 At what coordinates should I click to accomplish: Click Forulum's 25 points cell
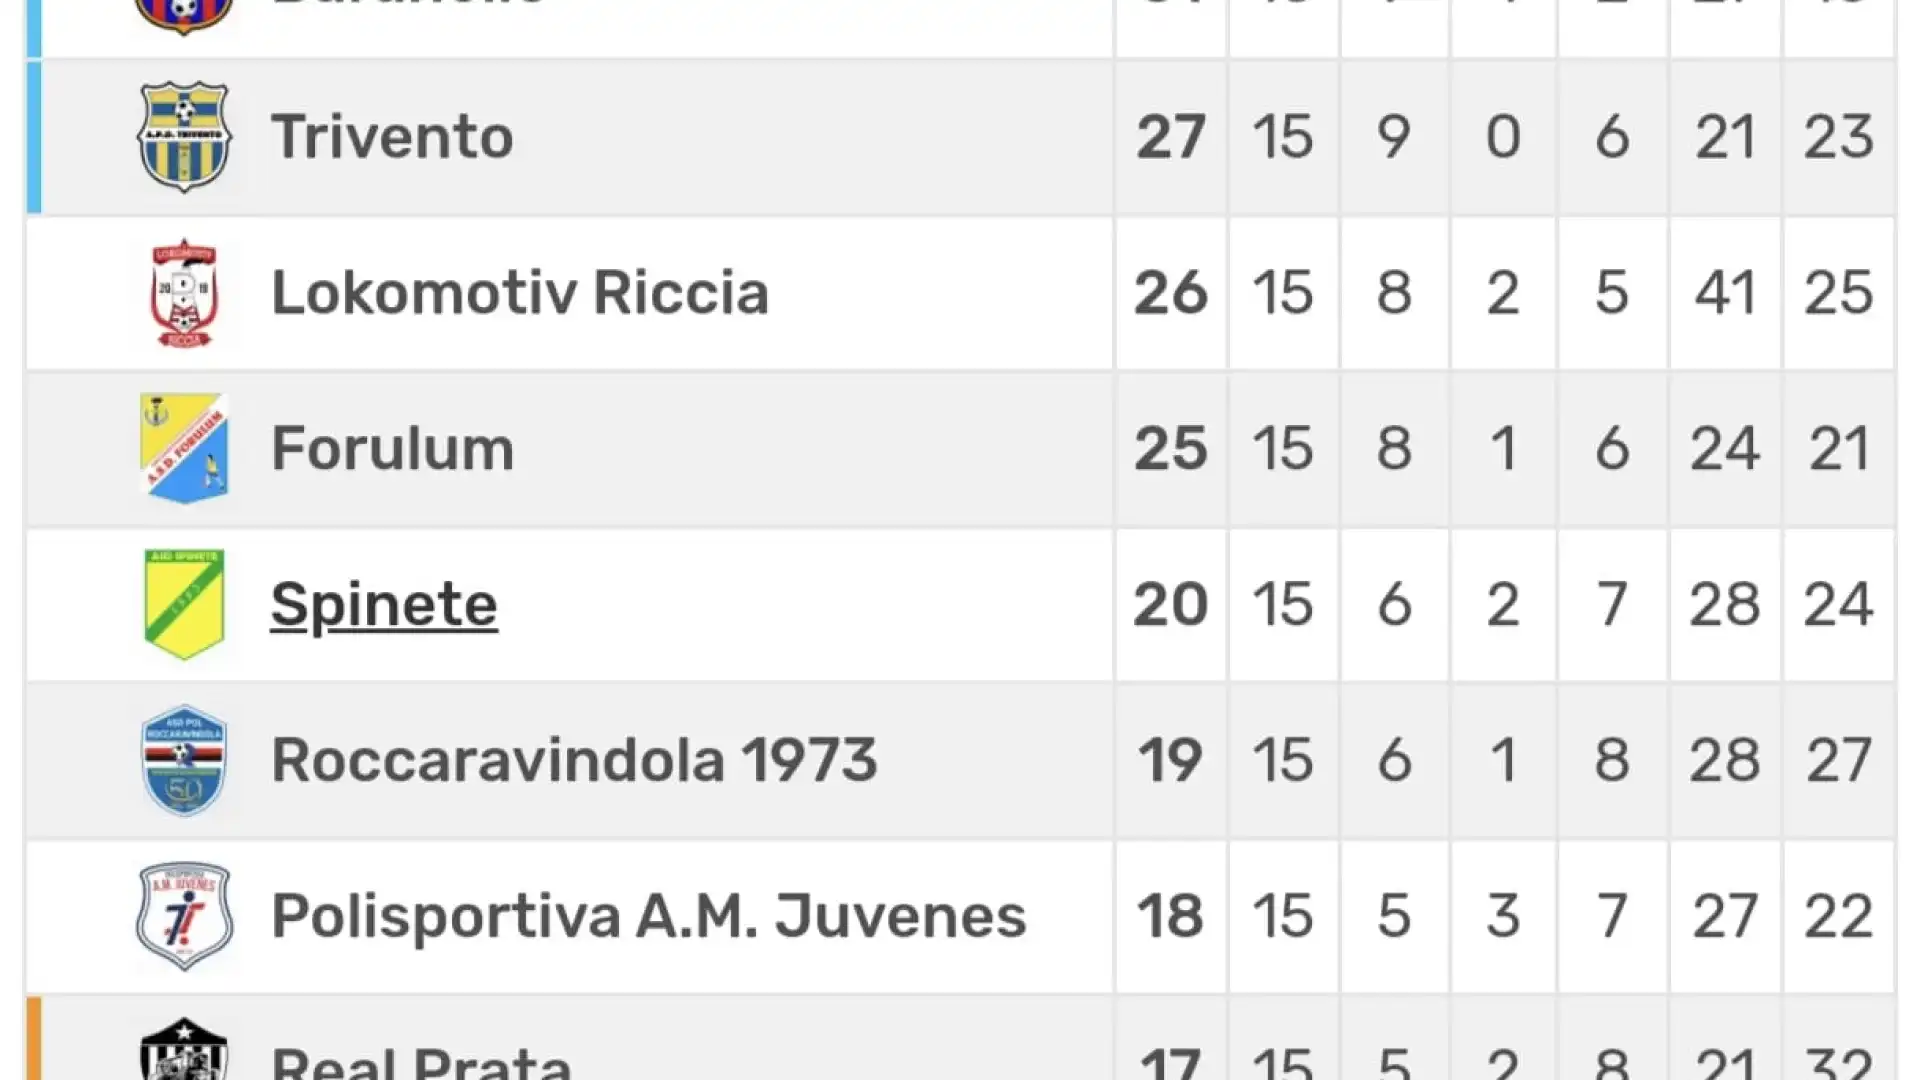point(1171,448)
